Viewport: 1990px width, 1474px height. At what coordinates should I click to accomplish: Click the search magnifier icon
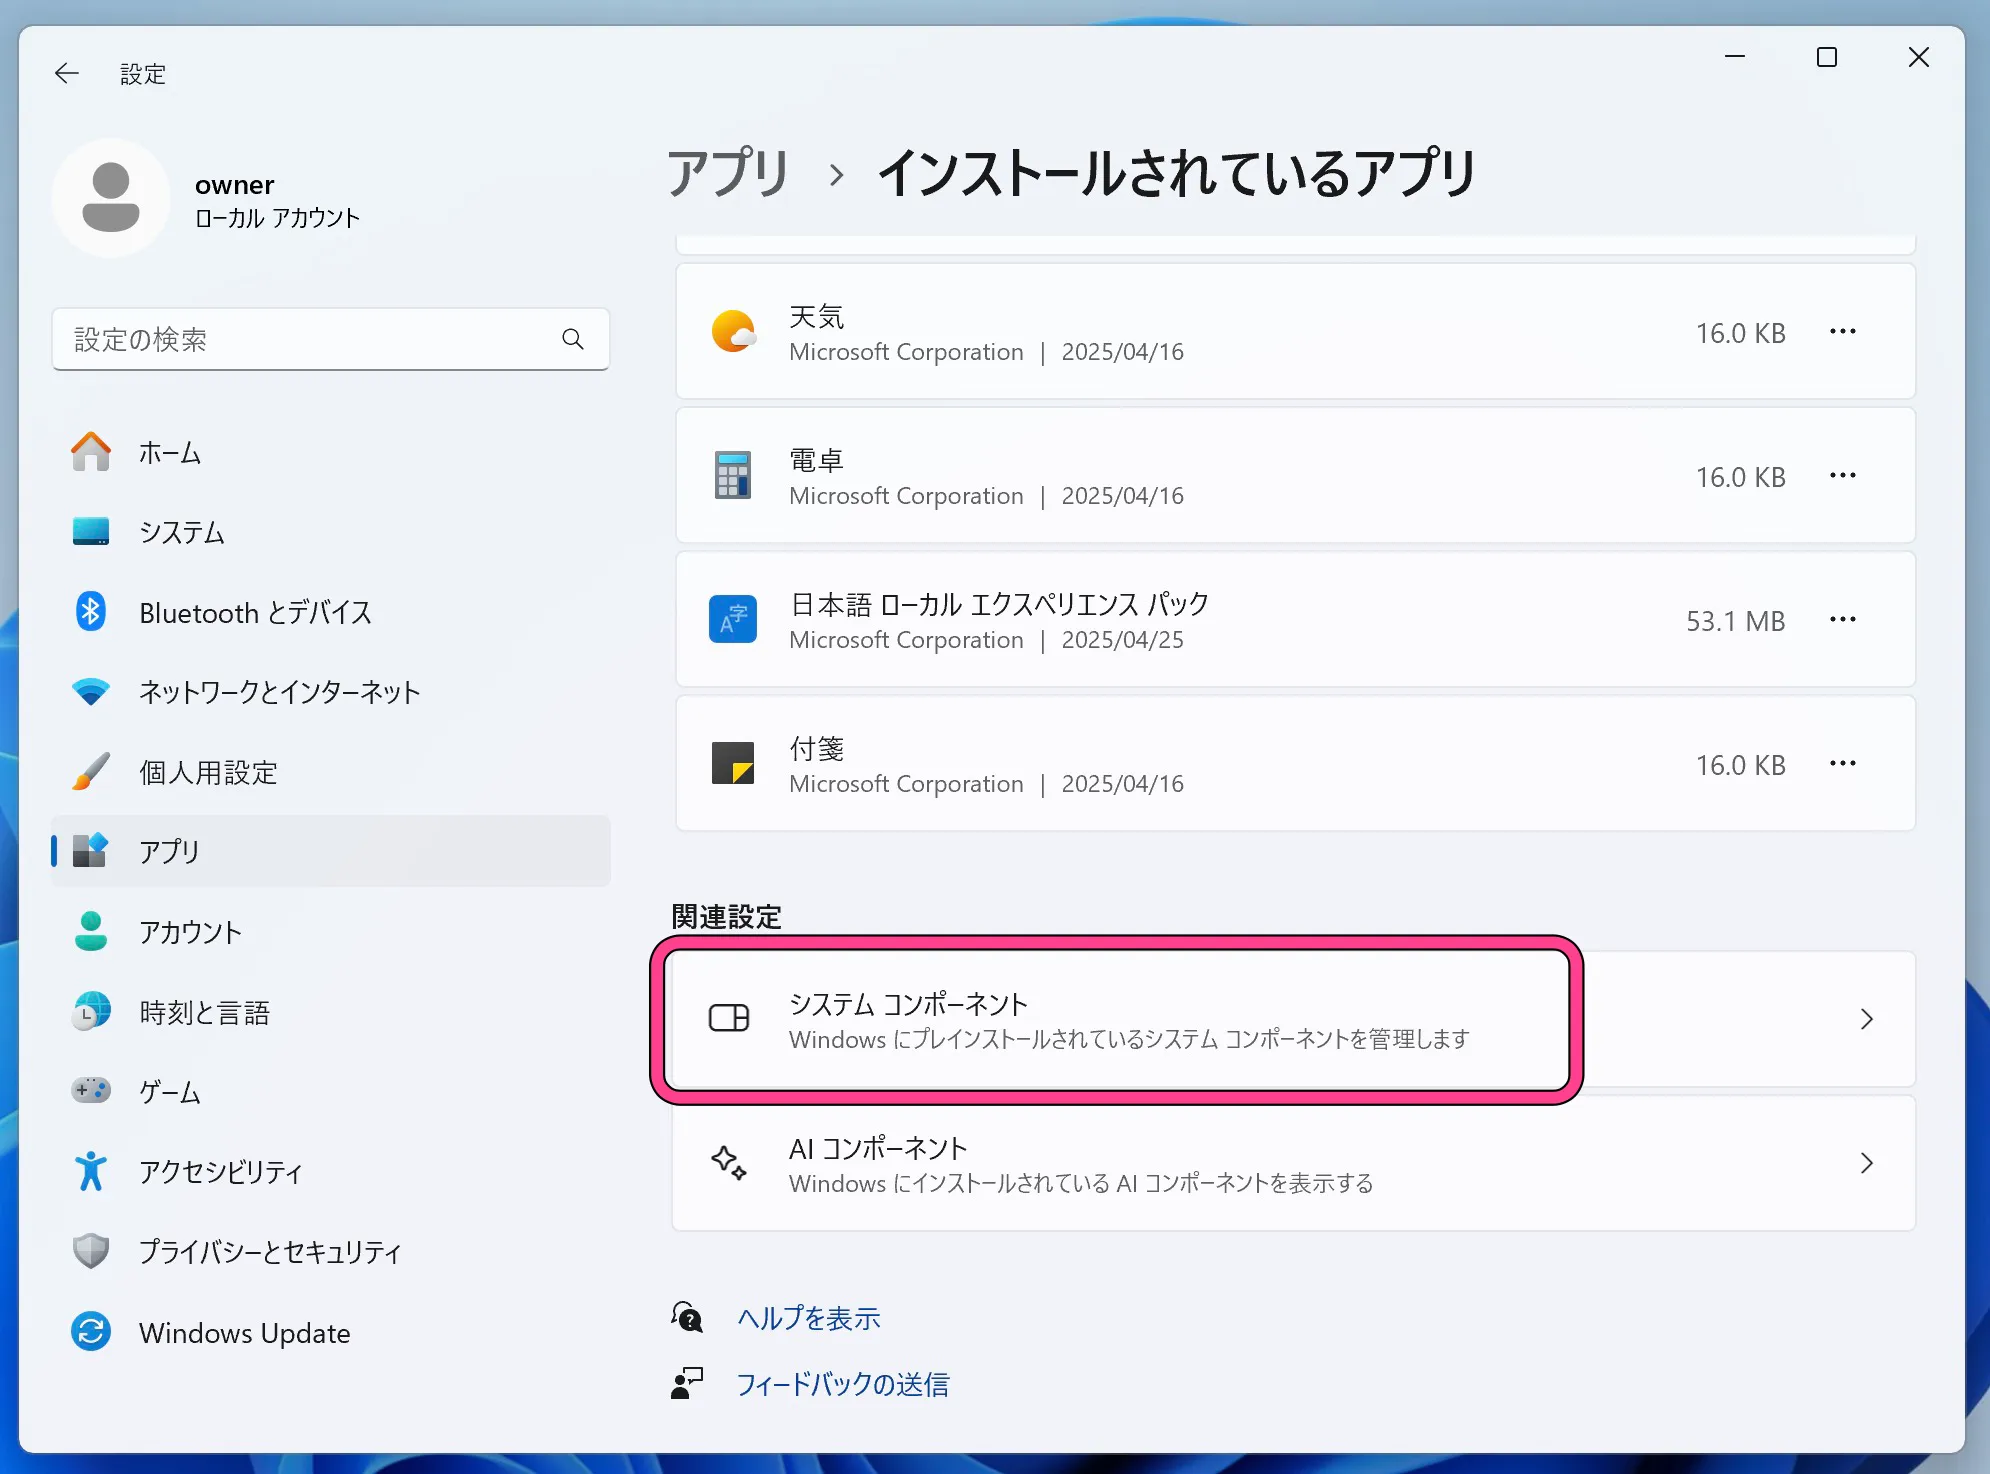coord(573,339)
